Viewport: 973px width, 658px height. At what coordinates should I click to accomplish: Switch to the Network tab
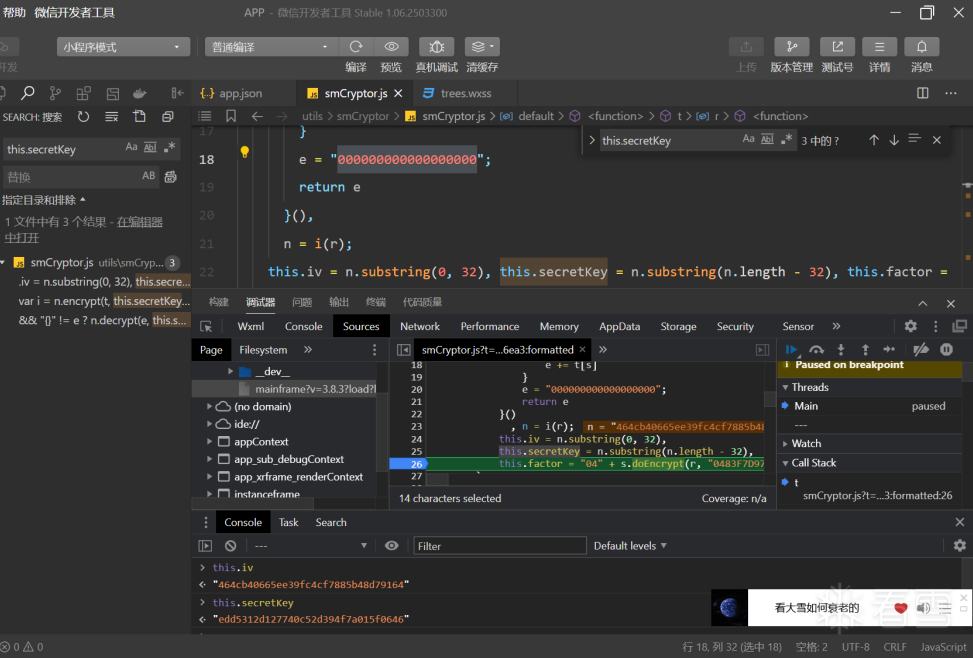point(420,326)
